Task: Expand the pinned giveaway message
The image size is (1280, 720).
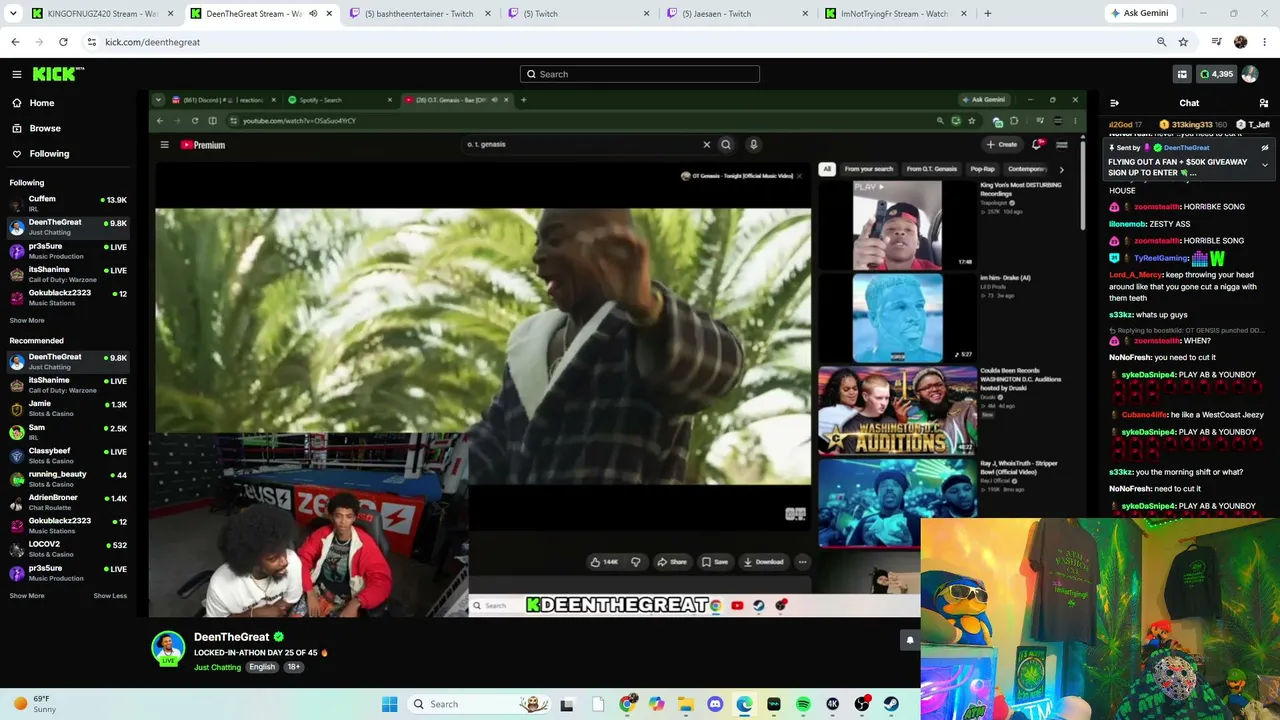Action: click(1265, 165)
